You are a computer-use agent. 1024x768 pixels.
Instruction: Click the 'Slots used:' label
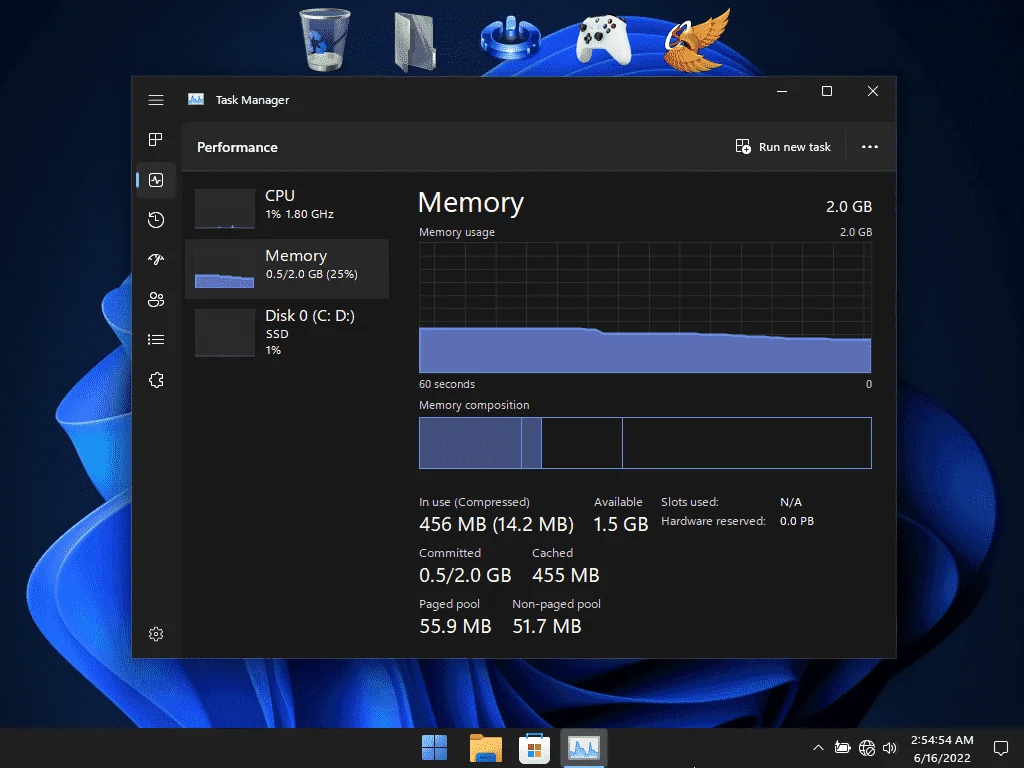[x=690, y=502]
